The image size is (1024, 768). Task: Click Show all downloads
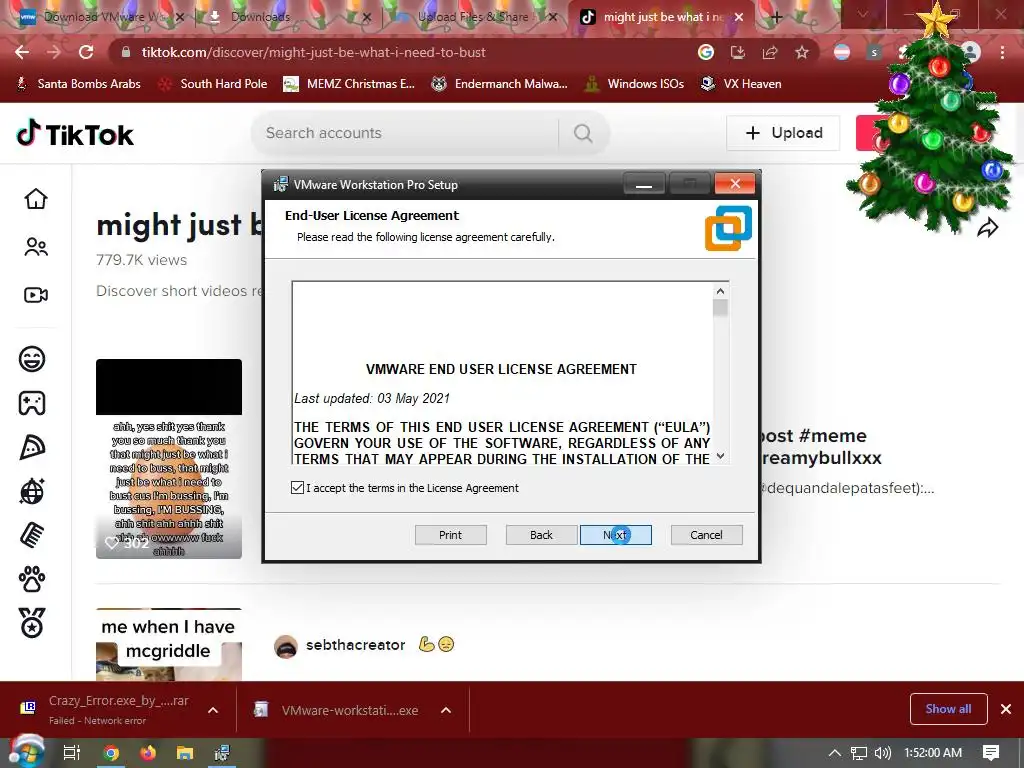pos(948,709)
